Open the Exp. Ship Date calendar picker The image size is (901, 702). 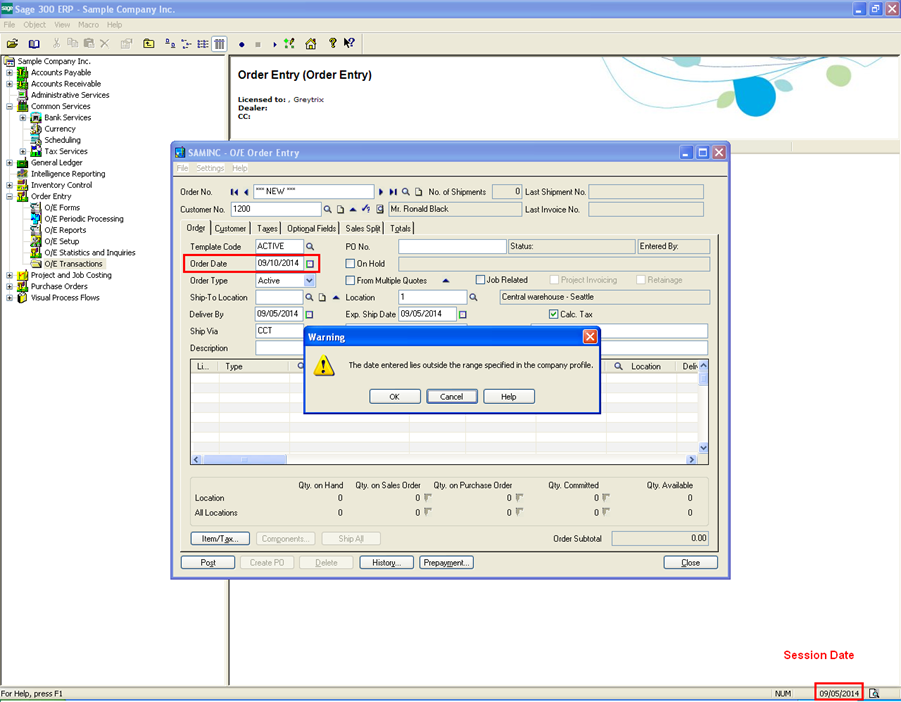(463, 314)
